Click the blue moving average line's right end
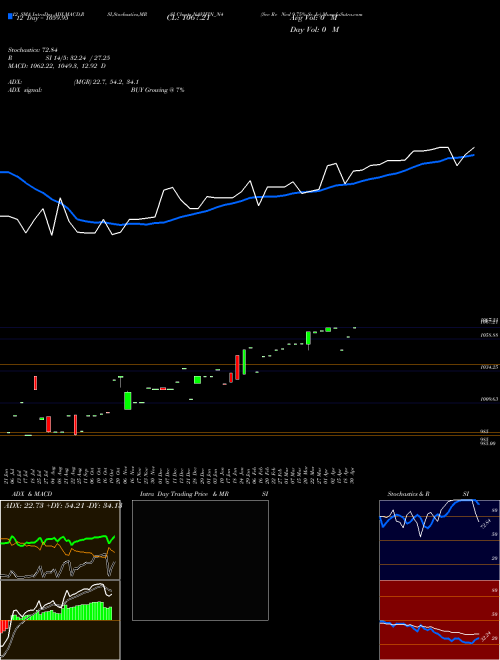 point(473,155)
